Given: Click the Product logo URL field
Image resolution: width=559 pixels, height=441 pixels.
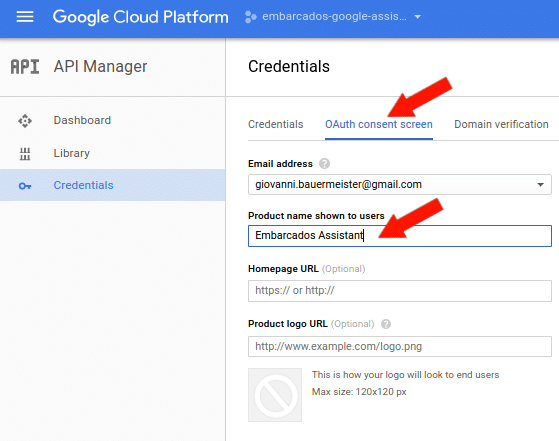Looking at the screenshot, I should pyautogui.click(x=400, y=347).
